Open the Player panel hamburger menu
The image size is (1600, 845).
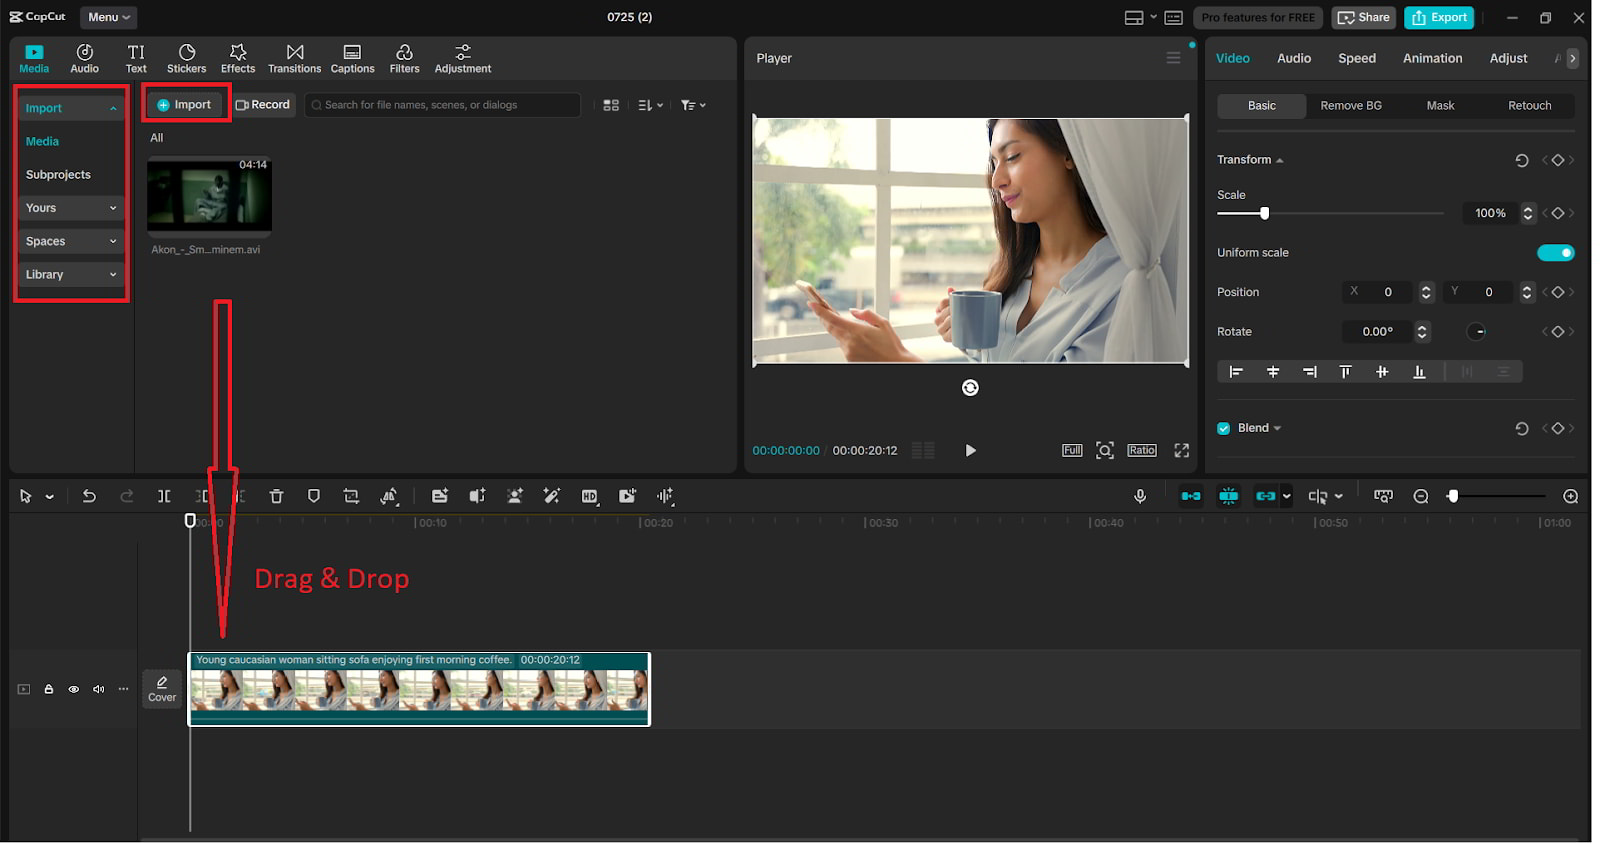click(1174, 58)
